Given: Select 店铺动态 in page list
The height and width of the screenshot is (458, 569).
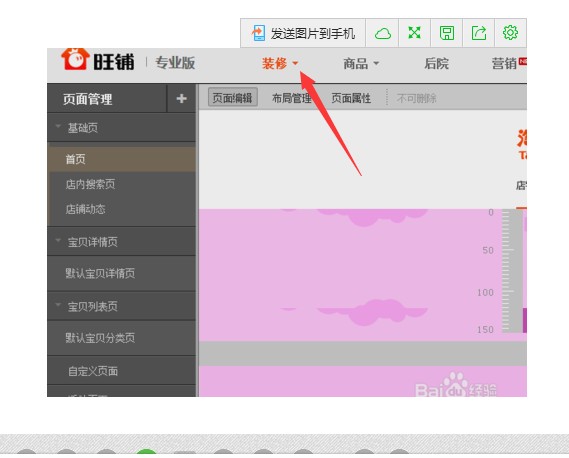Looking at the screenshot, I should point(122,209).
